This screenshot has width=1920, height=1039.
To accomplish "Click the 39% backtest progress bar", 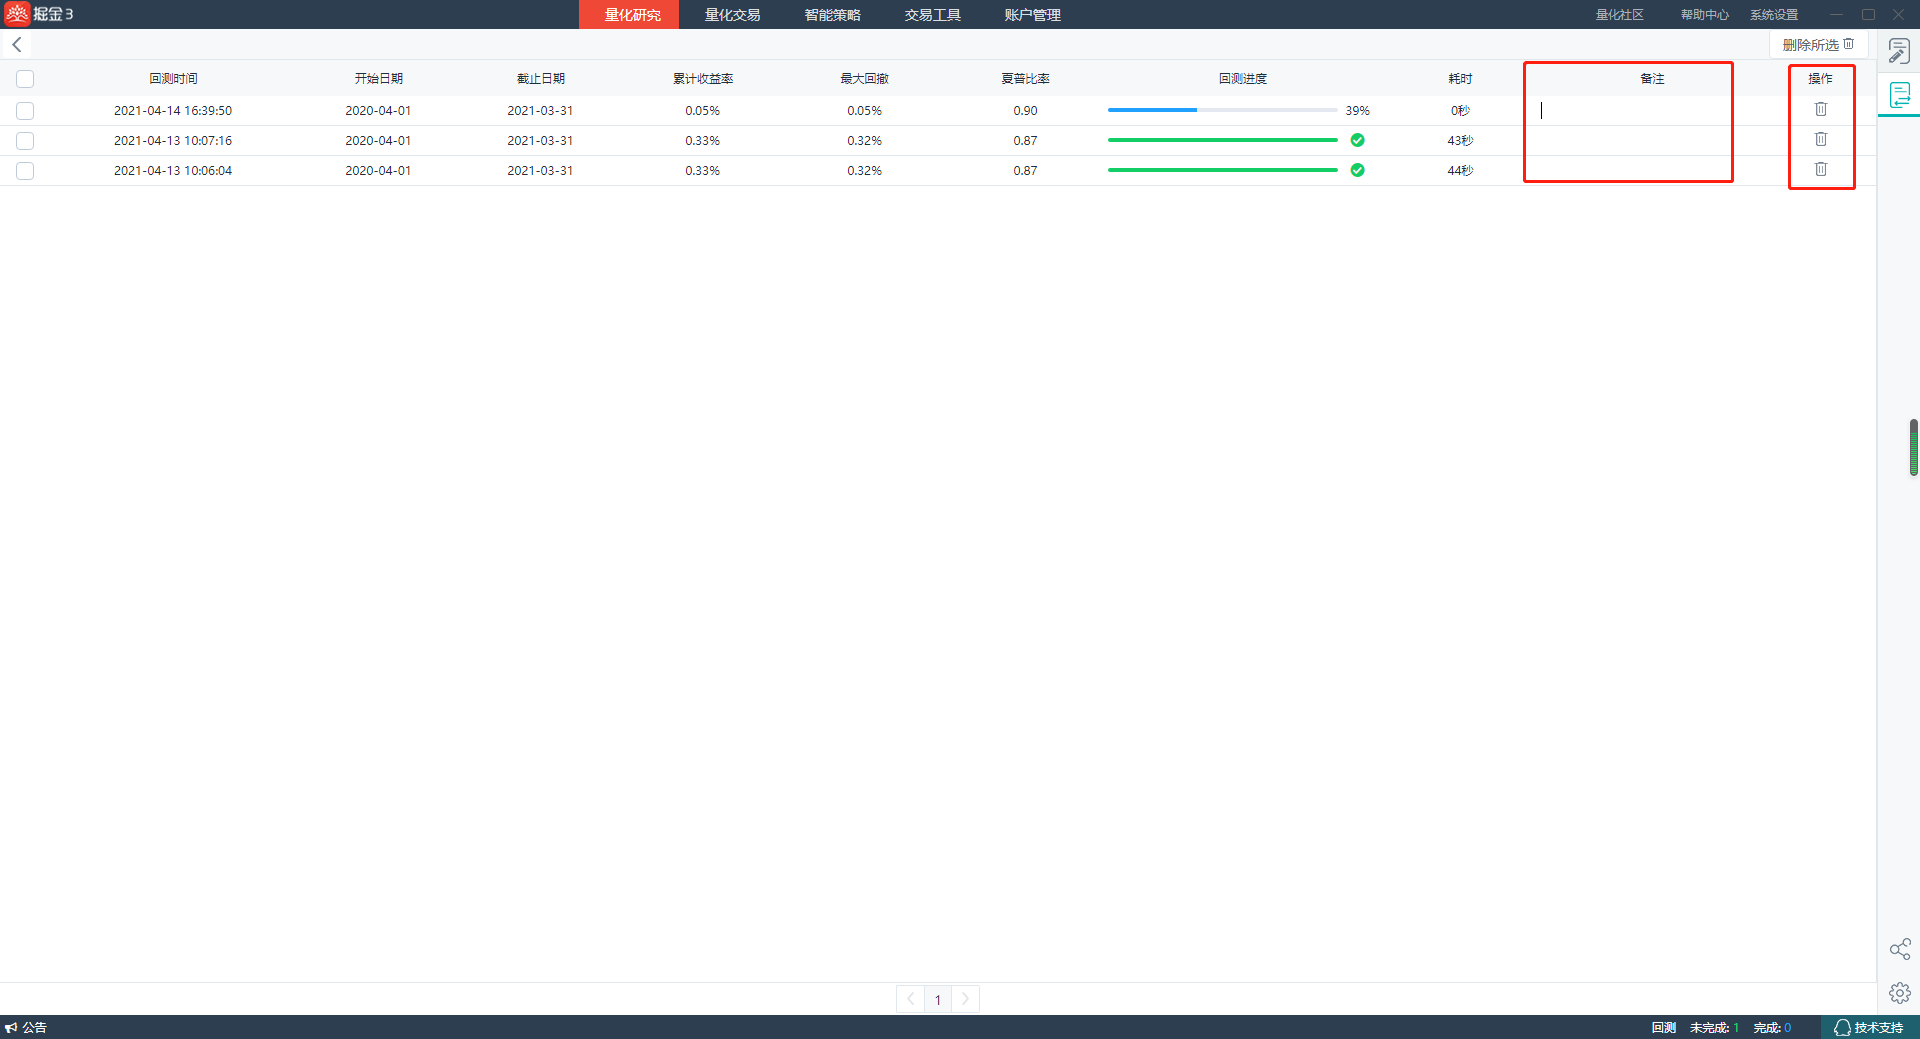I will (x=1222, y=110).
